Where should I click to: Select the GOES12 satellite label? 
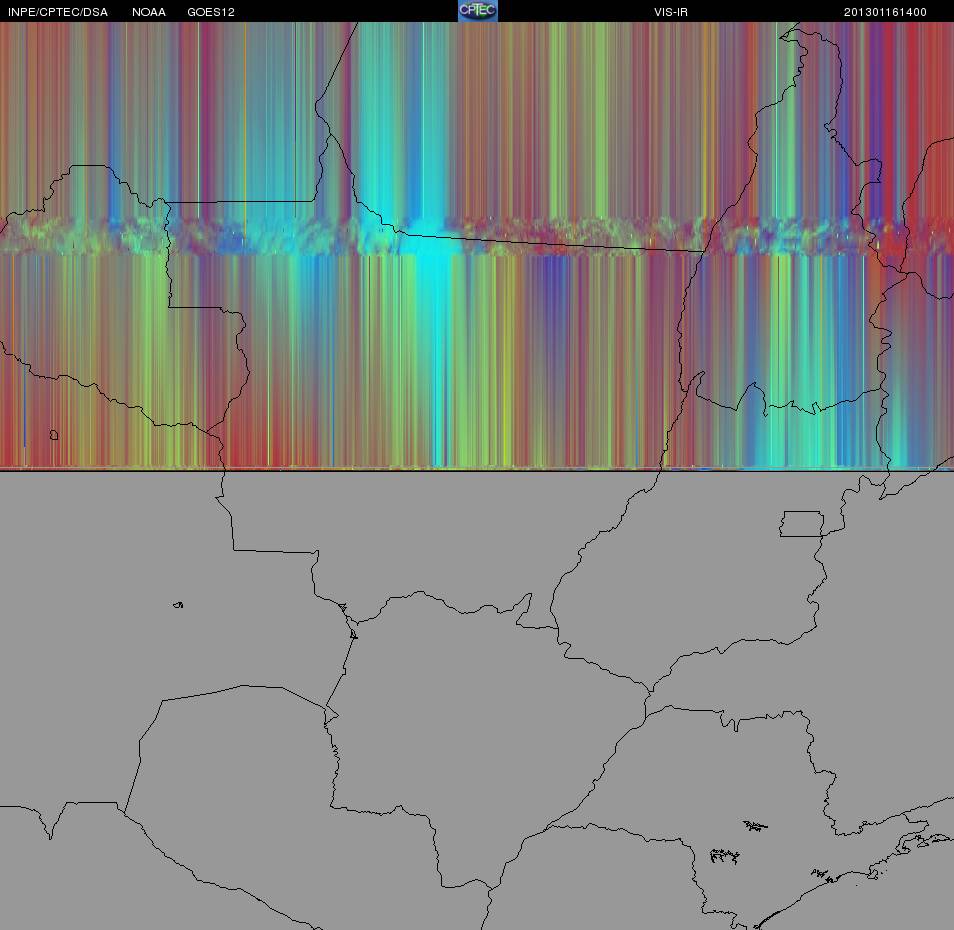coord(211,12)
